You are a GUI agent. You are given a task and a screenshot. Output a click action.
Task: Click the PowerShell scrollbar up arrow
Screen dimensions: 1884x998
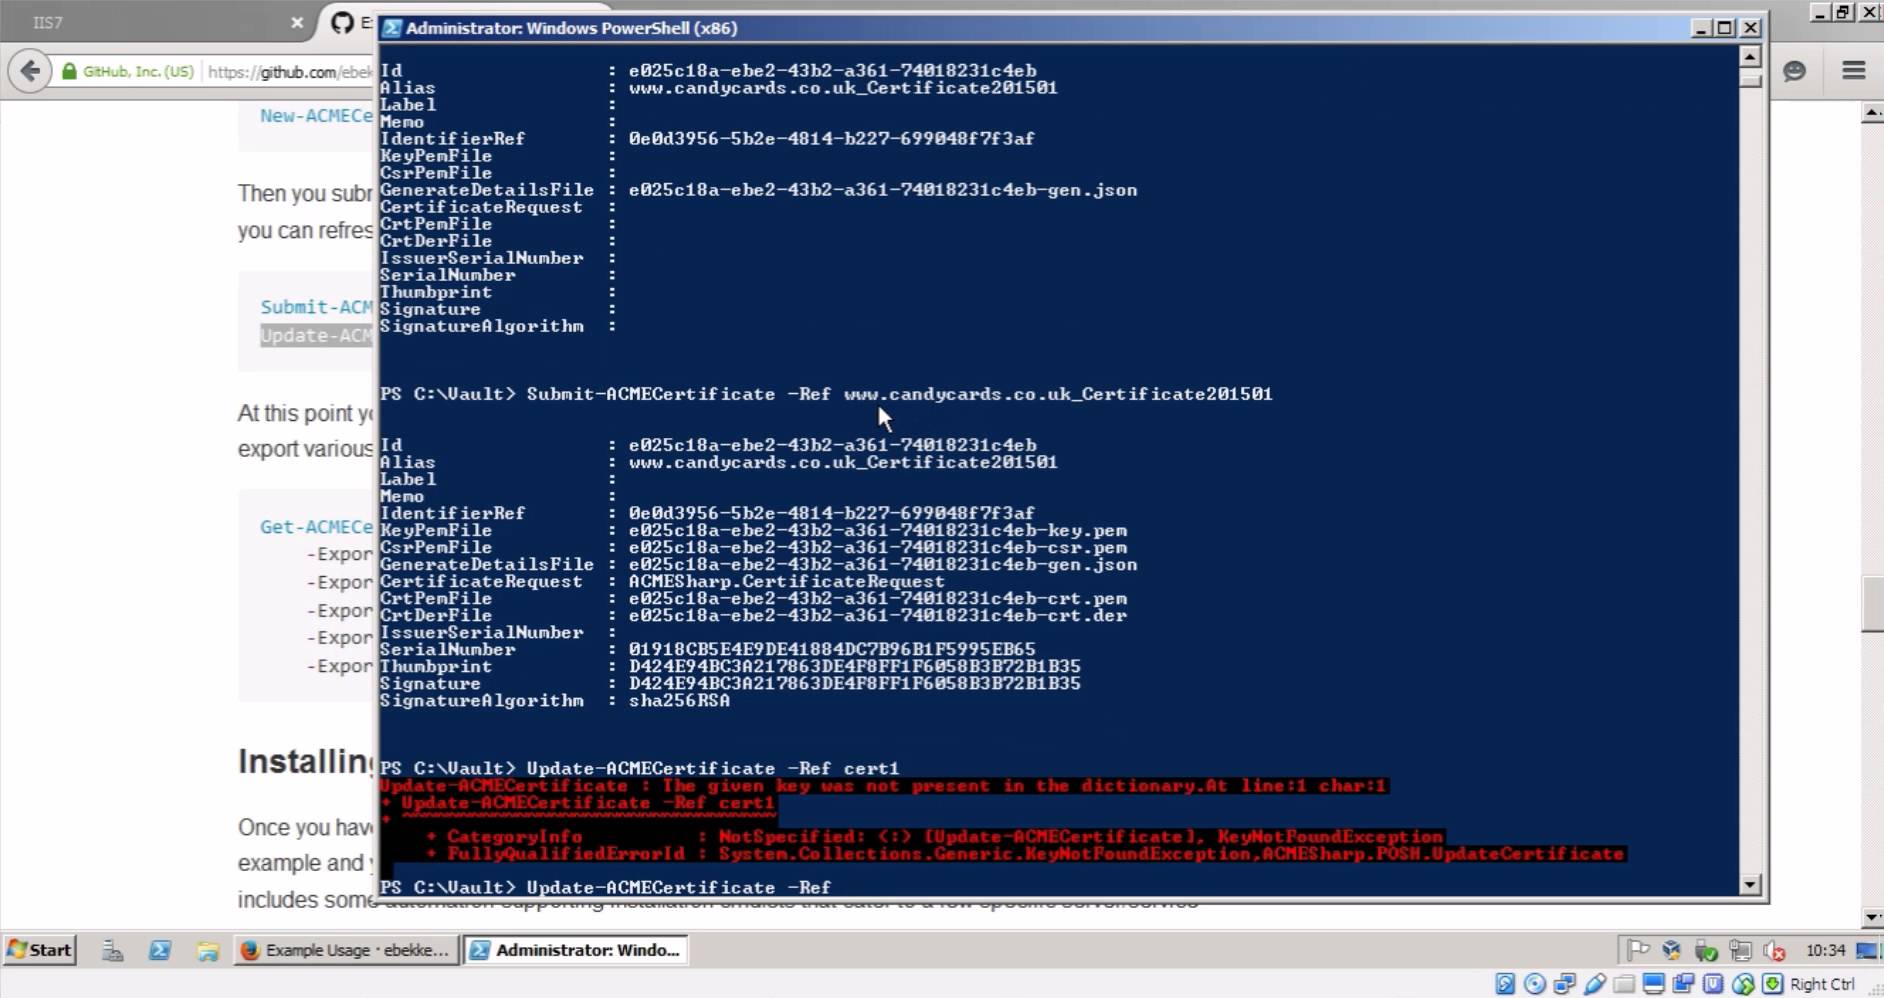tap(1750, 57)
